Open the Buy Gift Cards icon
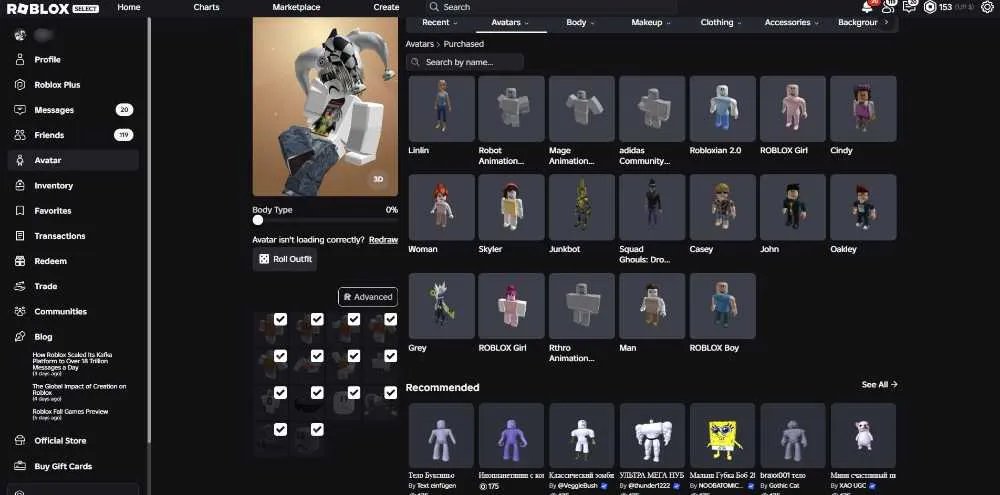The height and width of the screenshot is (495, 1000). 20,466
